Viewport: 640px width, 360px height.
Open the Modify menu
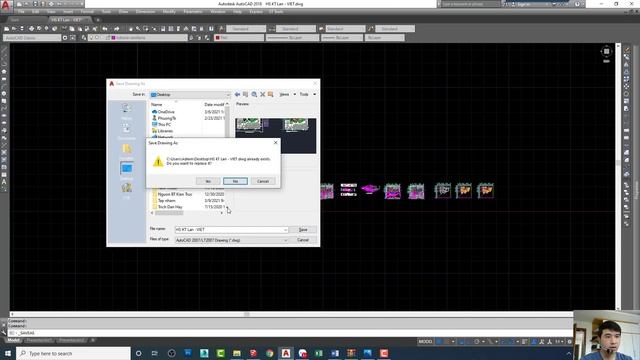pyautogui.click(x=169, y=12)
